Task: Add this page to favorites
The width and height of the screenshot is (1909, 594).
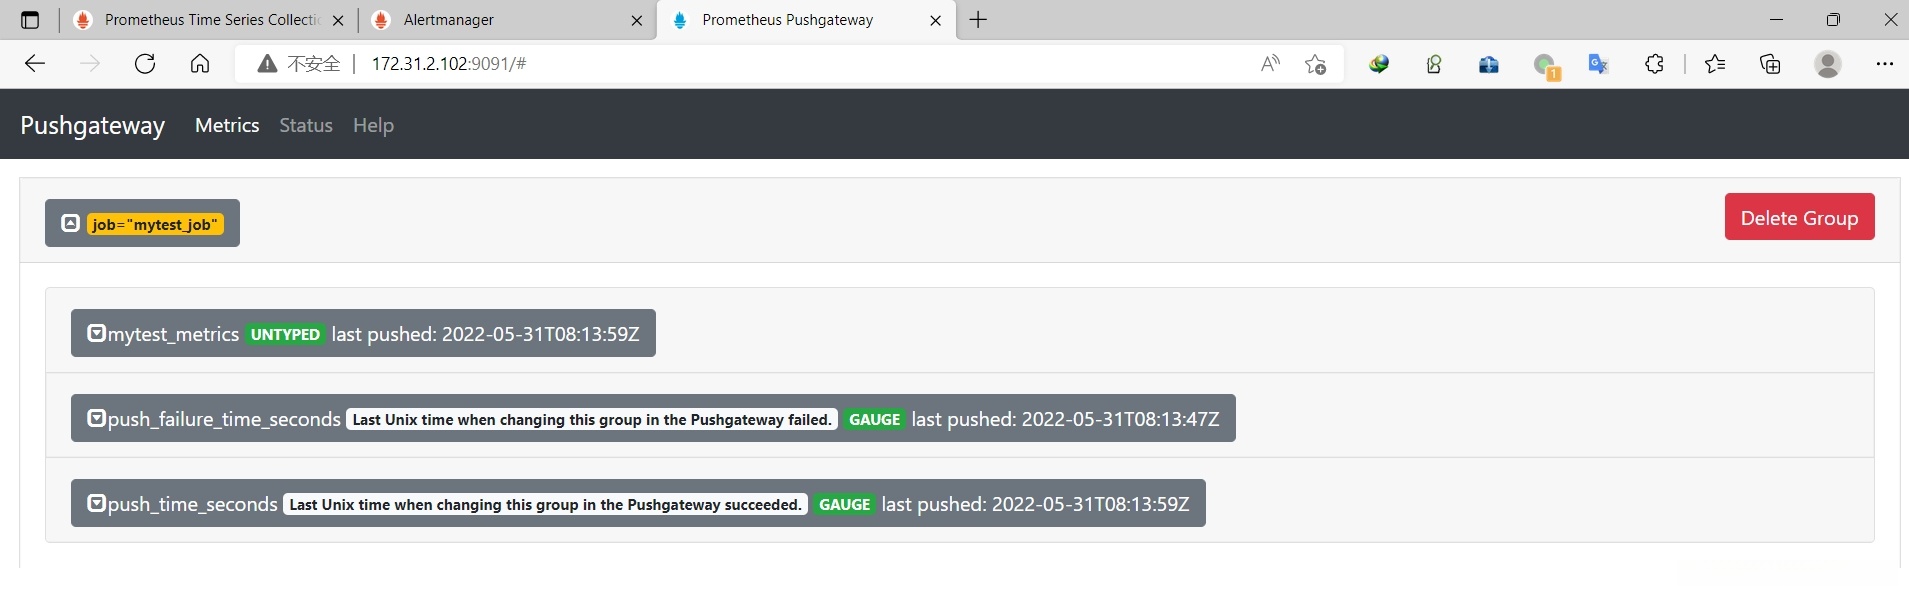Action: tap(1315, 64)
